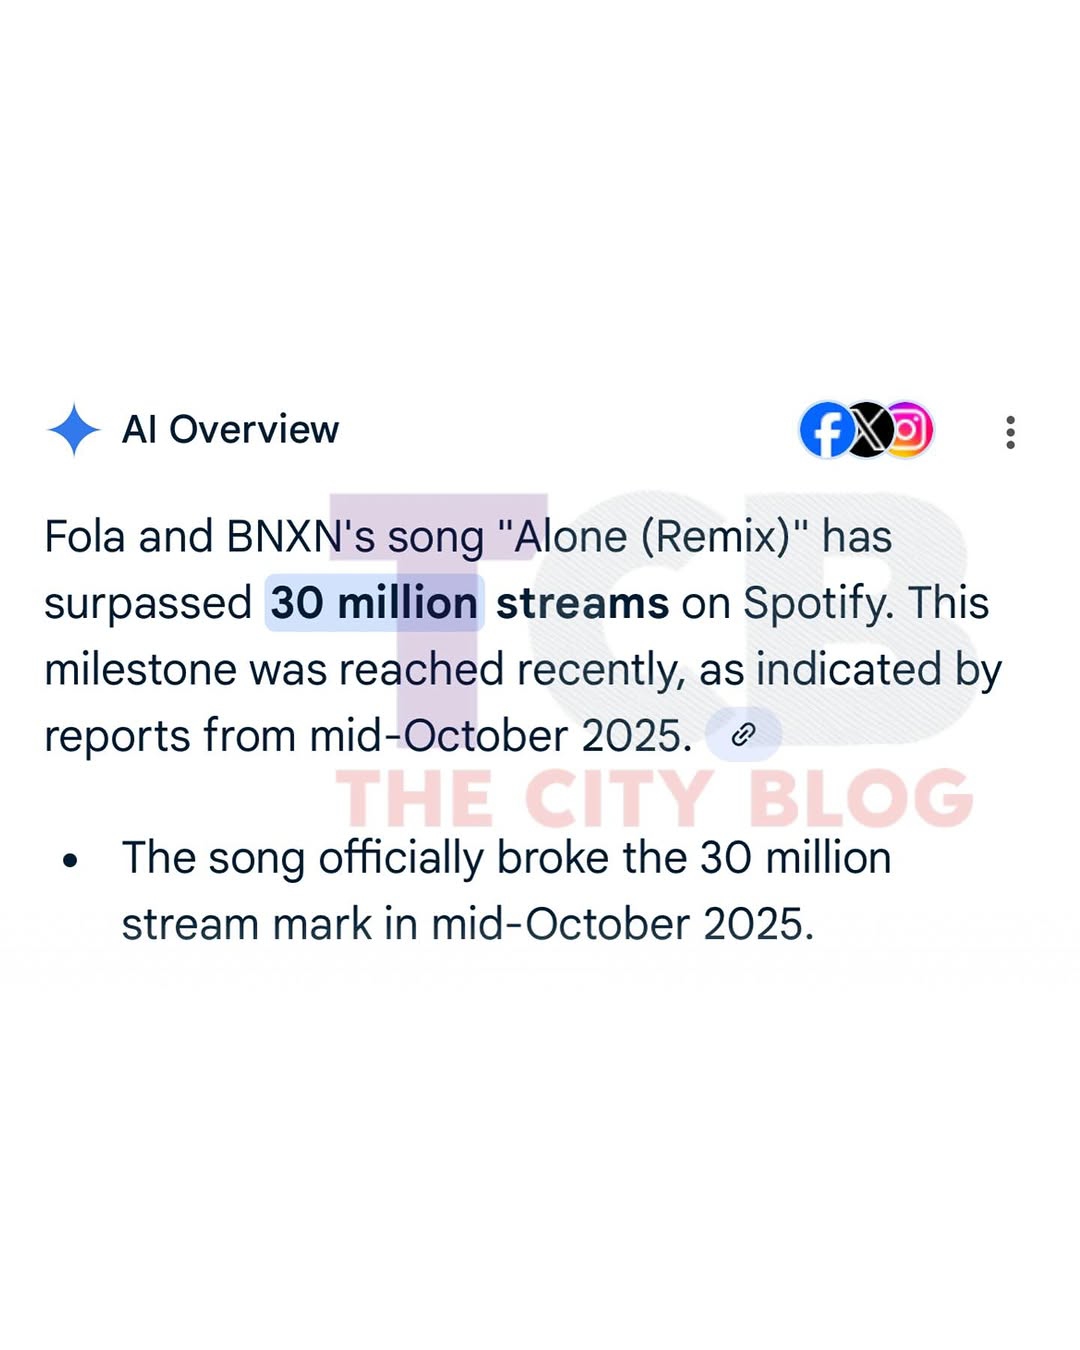Open the Instagram source icon

click(909, 430)
